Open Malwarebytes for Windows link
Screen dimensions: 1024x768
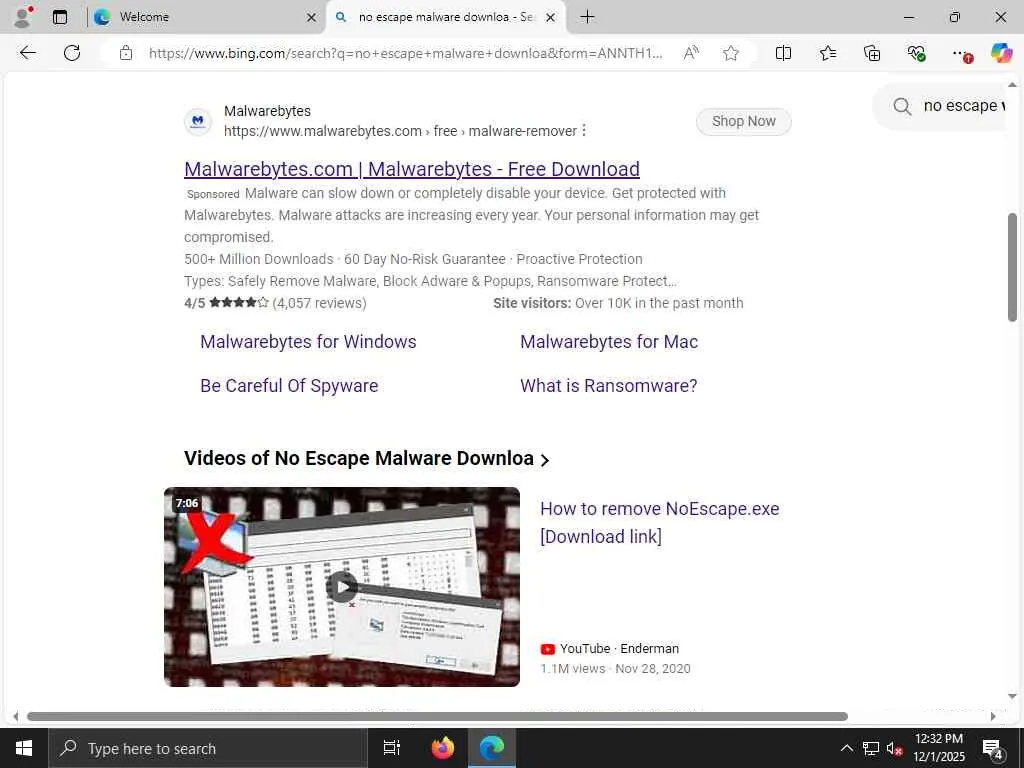[x=308, y=342]
